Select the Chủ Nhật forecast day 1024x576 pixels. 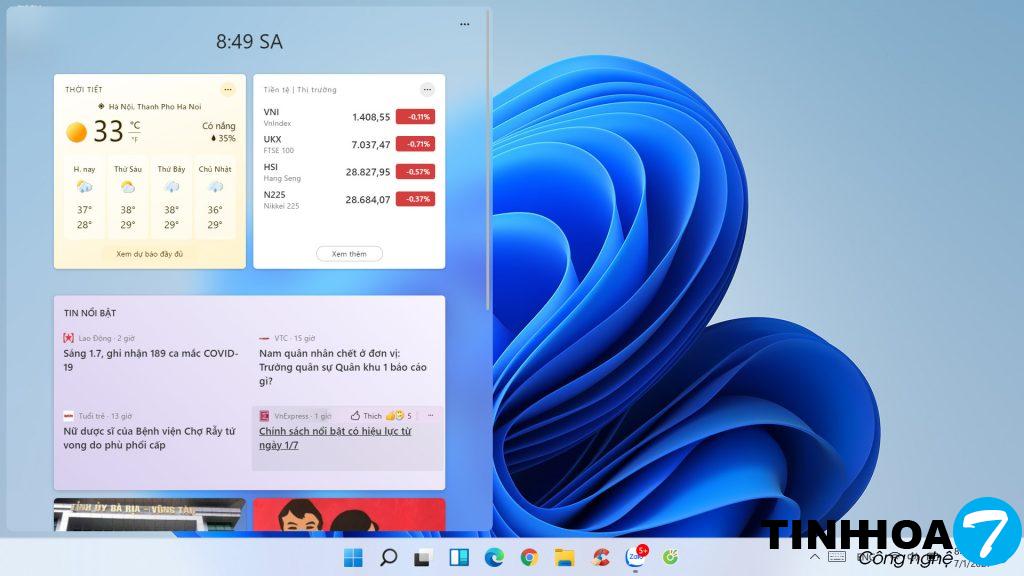click(x=214, y=197)
